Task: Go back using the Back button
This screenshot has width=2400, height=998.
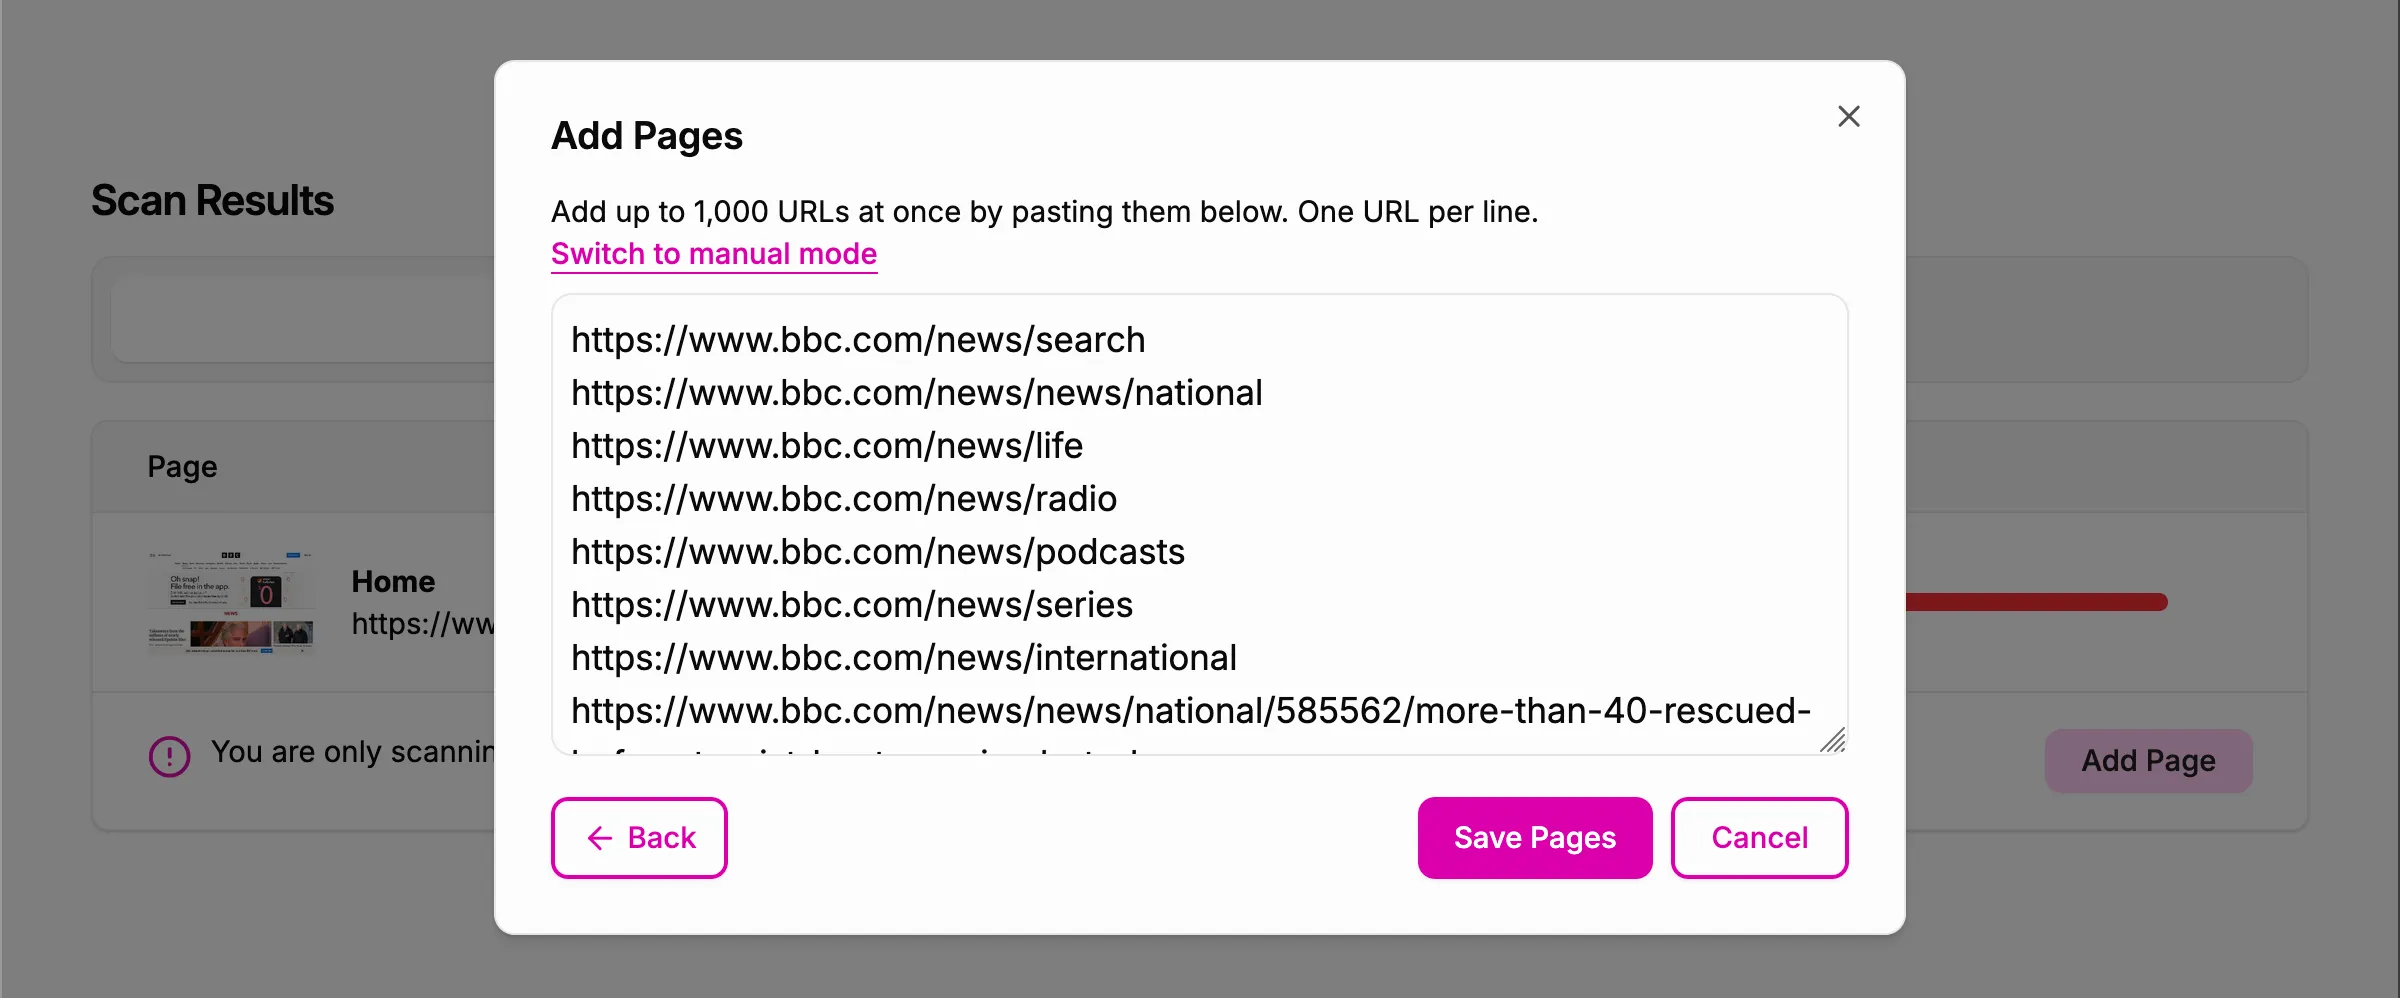Action: tap(639, 838)
